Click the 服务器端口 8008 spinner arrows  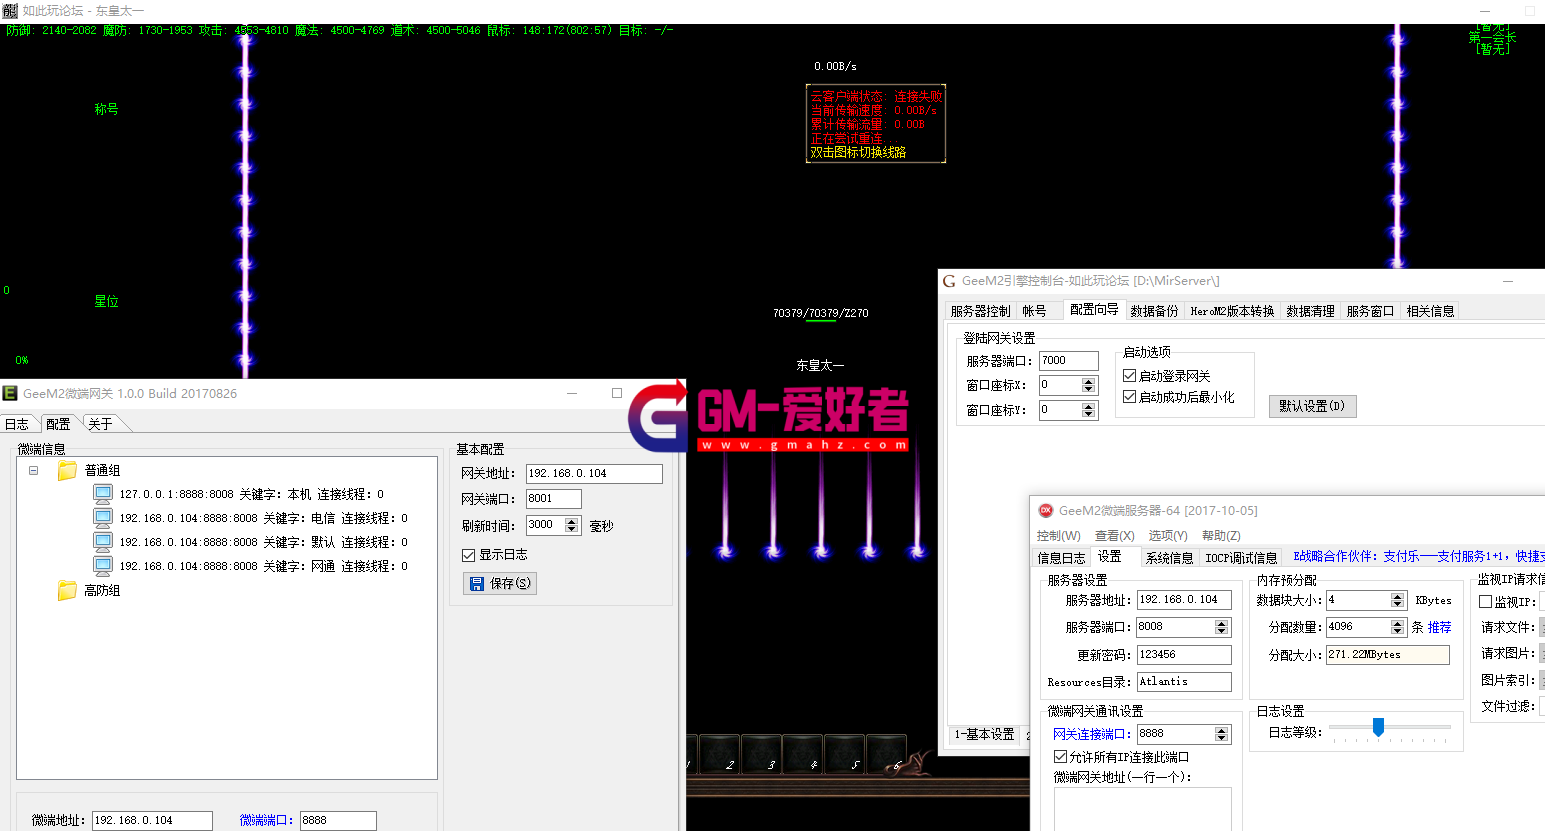coord(1221,627)
